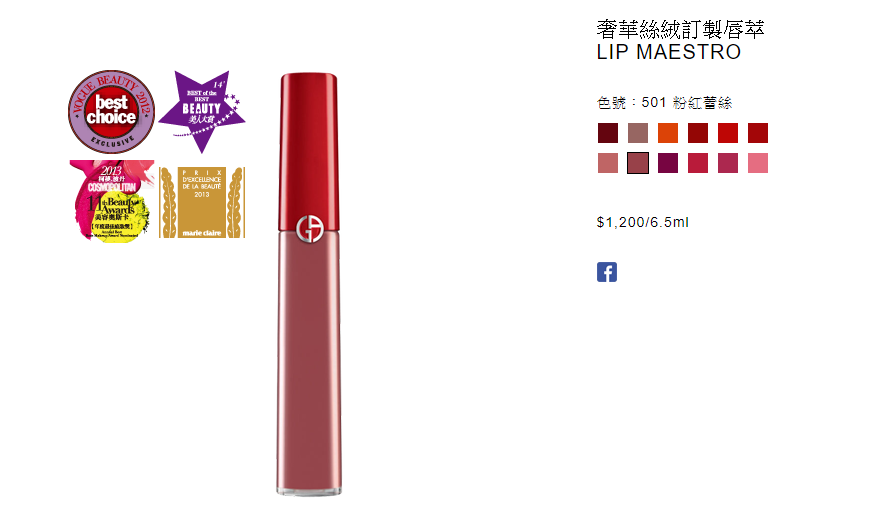This screenshot has height=513, width=872.
Task: Pick the bright red fifth swatch, top row
Action: [x=728, y=134]
